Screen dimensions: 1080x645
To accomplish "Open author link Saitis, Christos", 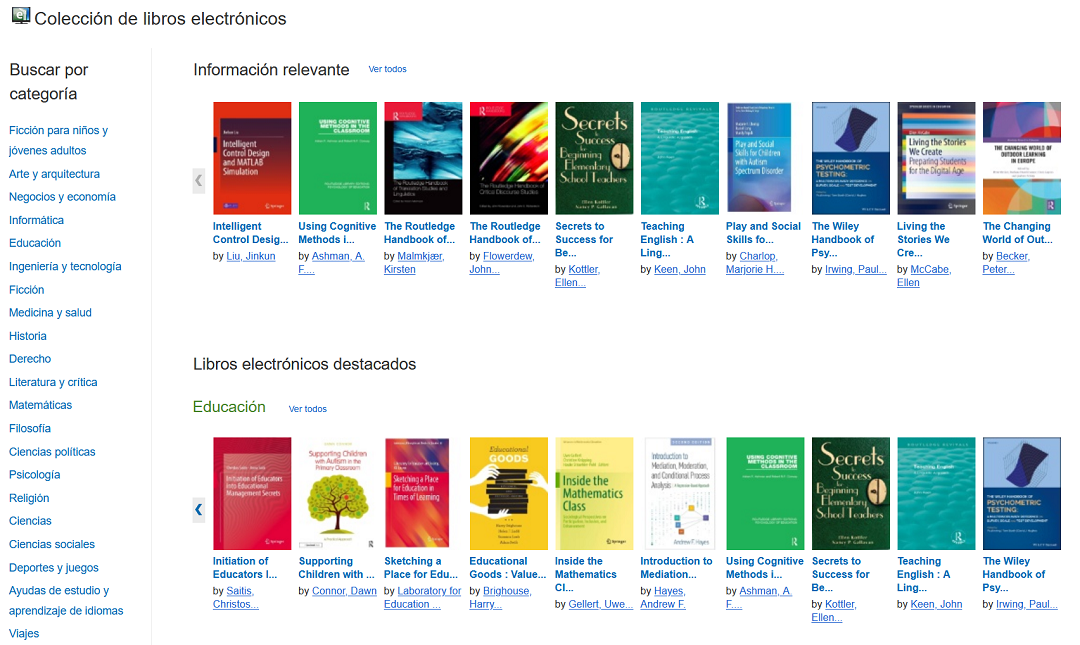I will 236,597.
